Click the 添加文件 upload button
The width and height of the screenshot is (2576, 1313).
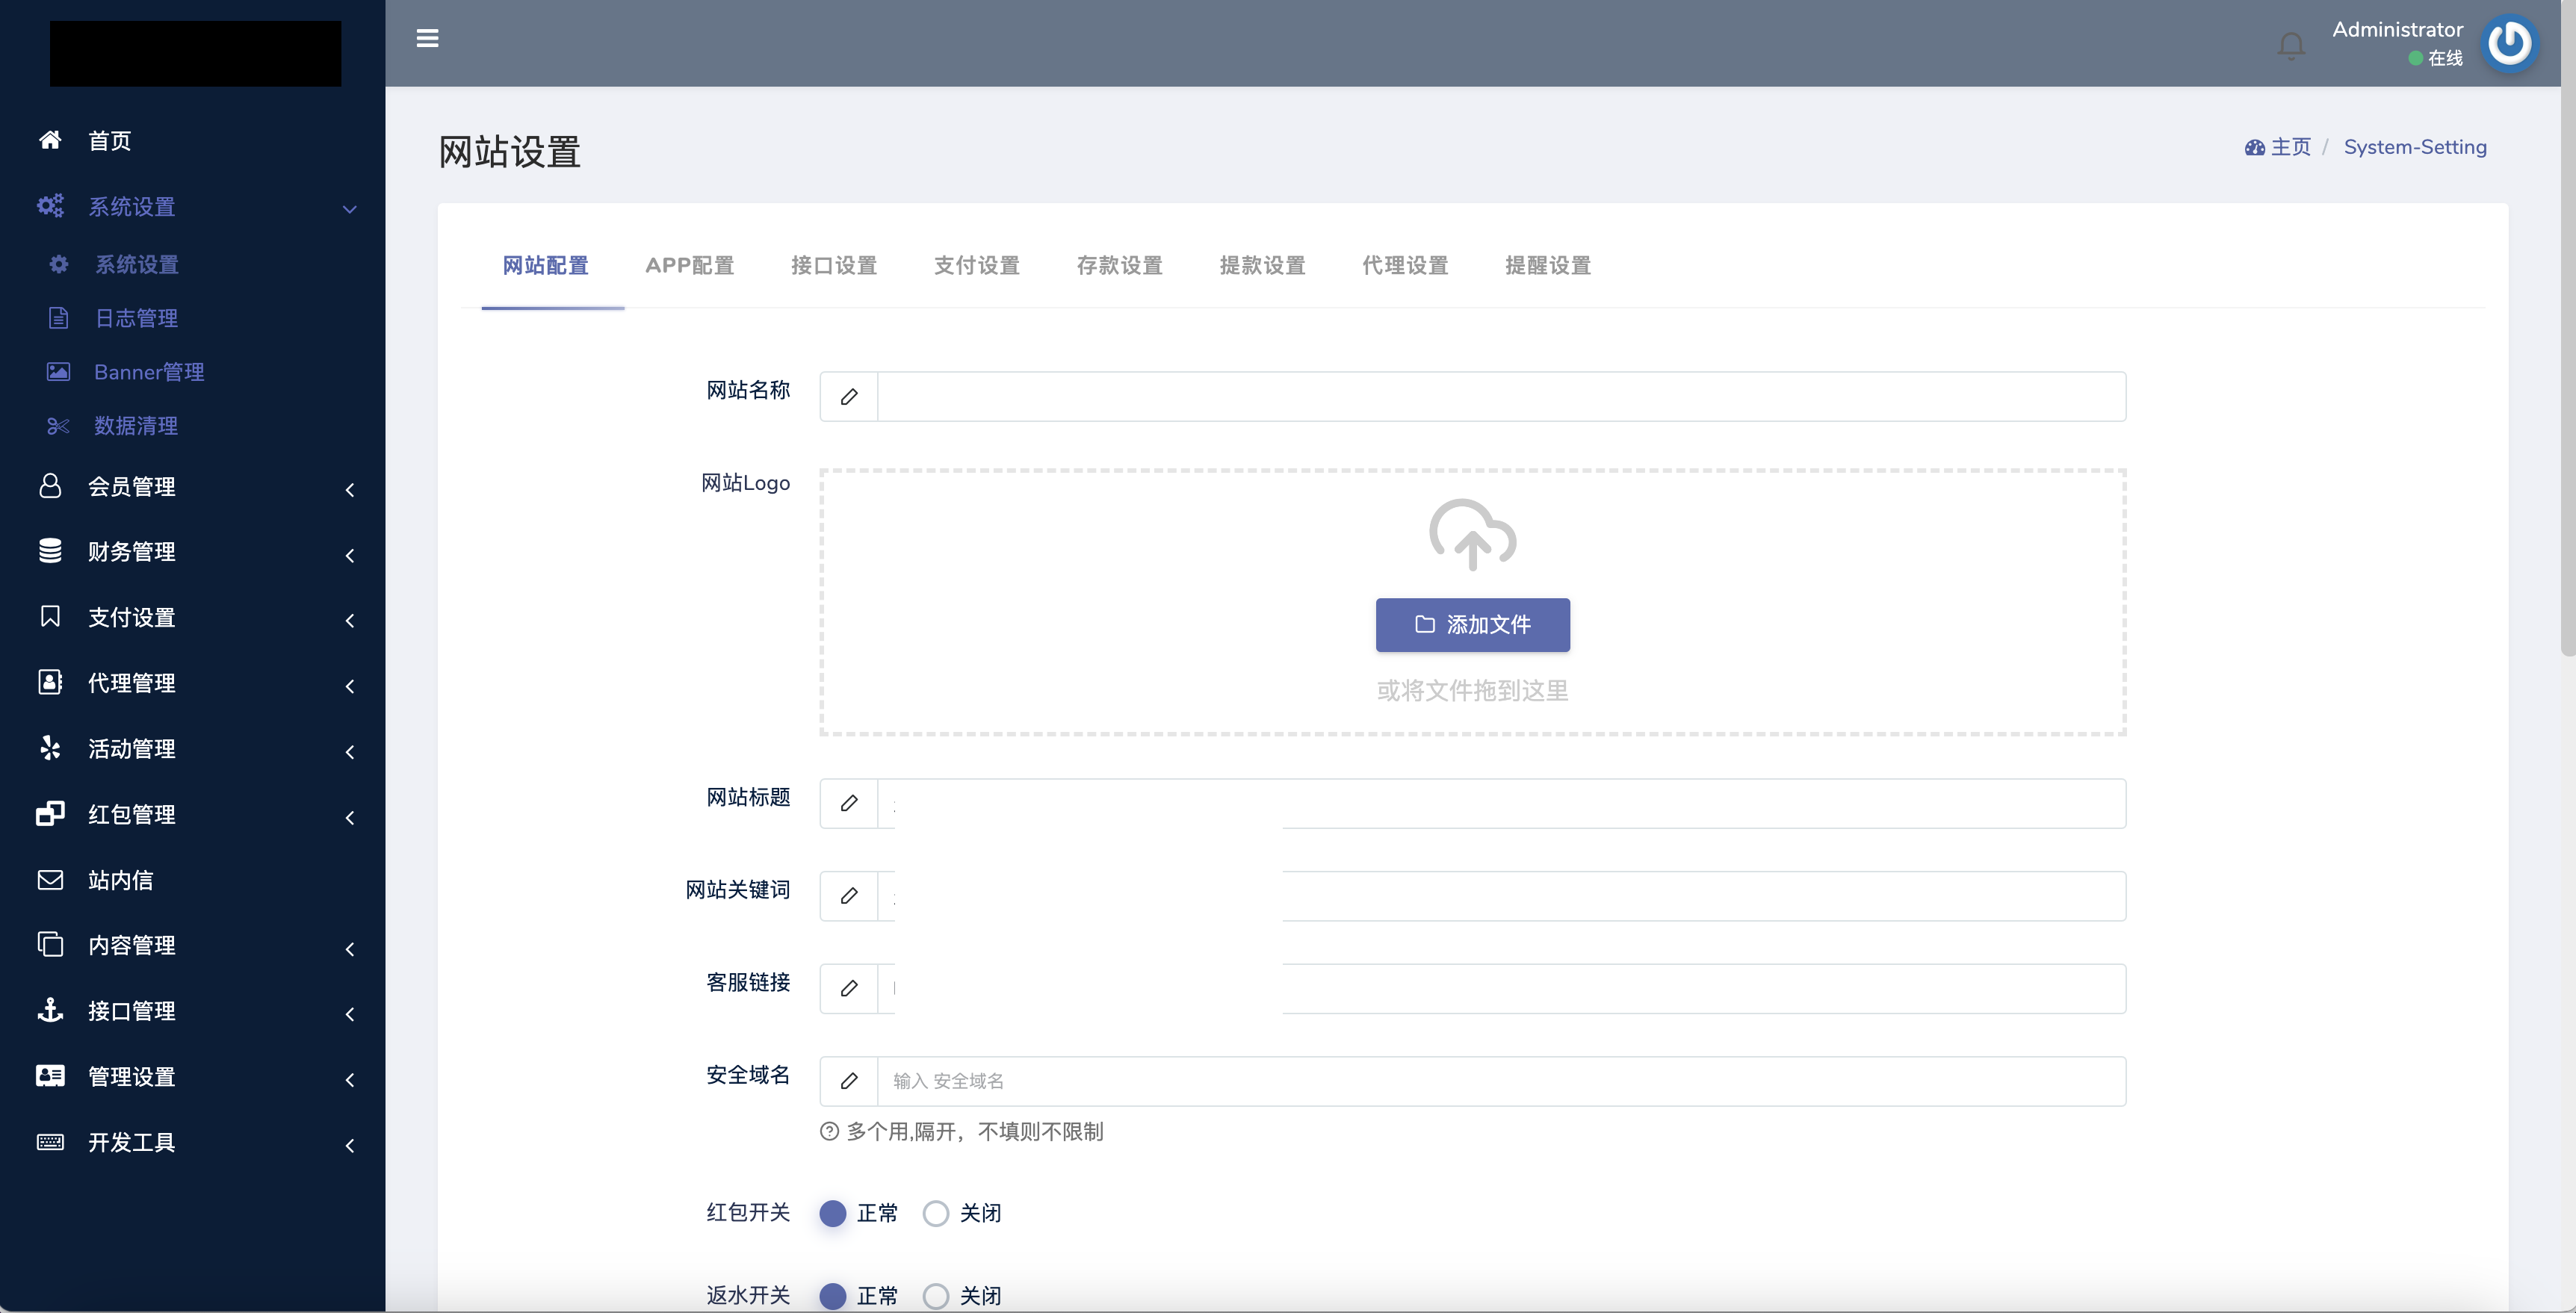pos(1472,624)
